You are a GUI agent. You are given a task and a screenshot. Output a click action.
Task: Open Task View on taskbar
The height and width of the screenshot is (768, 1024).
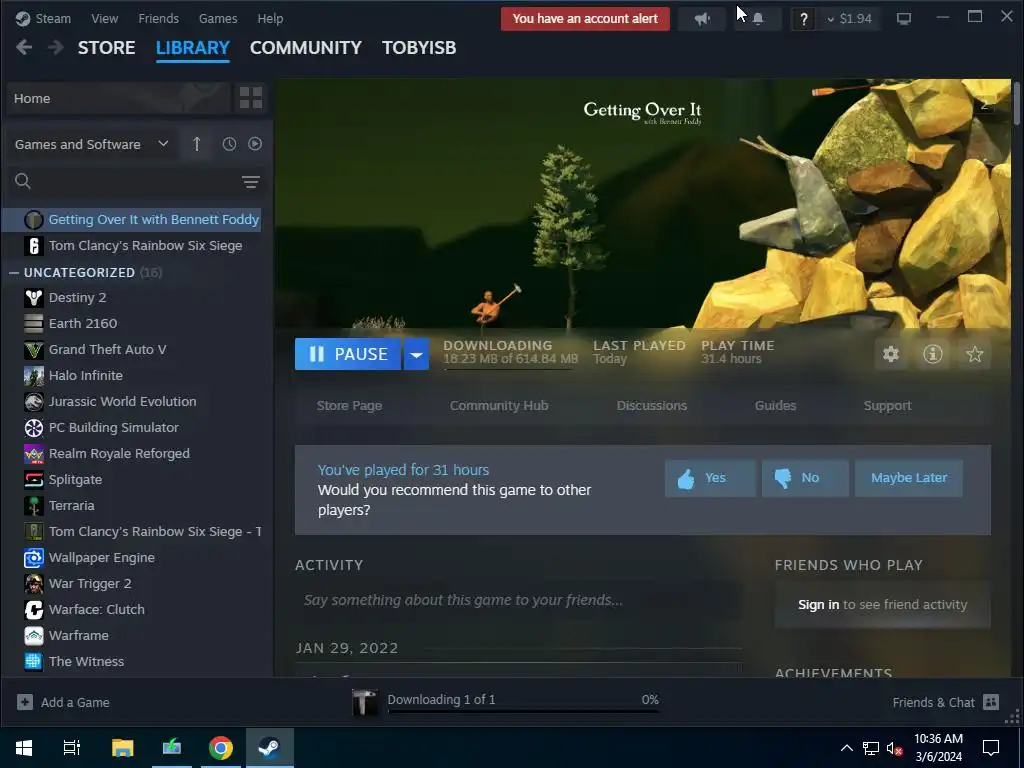pyautogui.click(x=72, y=748)
